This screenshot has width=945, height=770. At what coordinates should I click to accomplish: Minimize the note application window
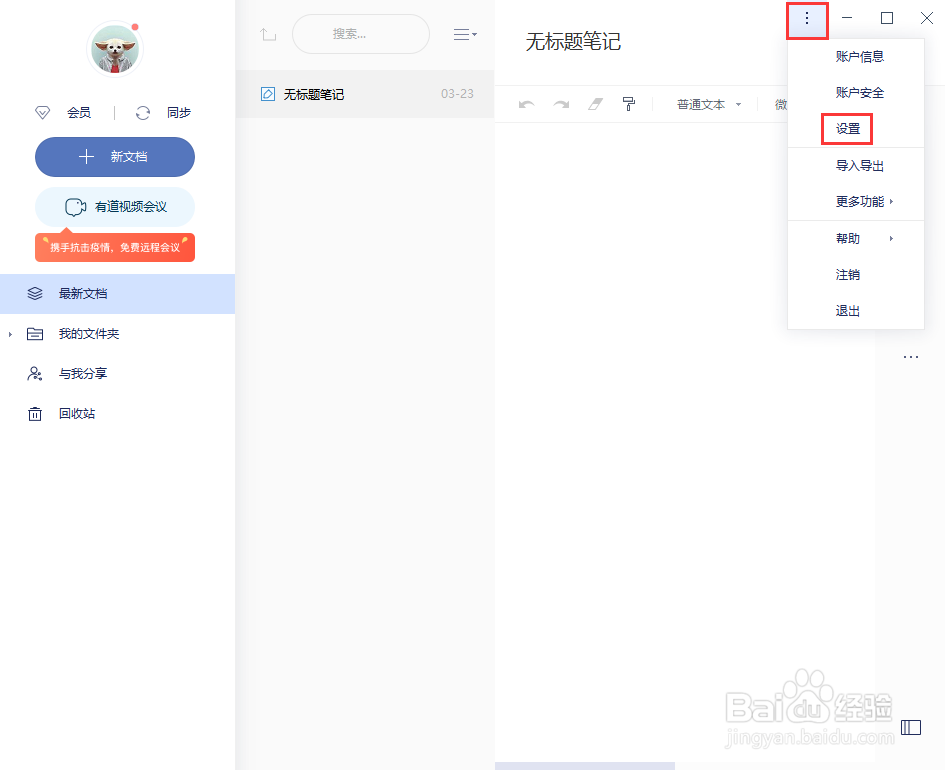point(847,18)
